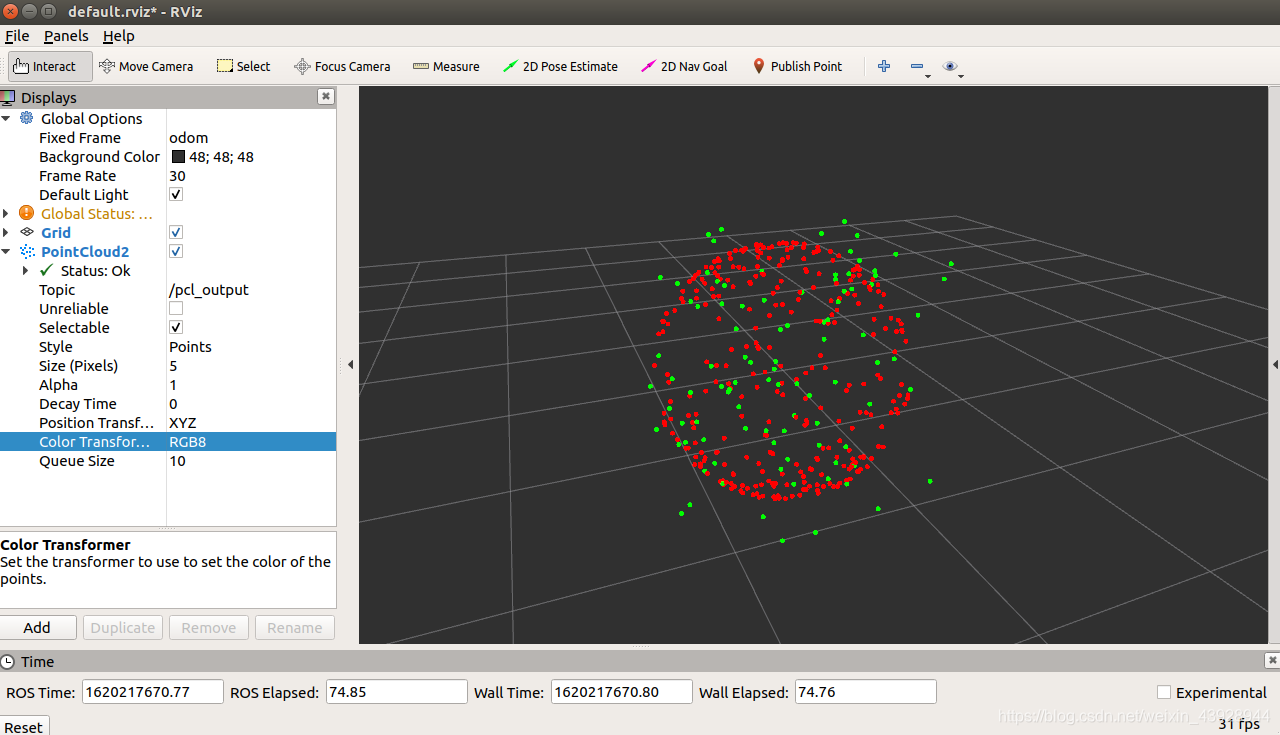Click the Duplicate button

123,627
